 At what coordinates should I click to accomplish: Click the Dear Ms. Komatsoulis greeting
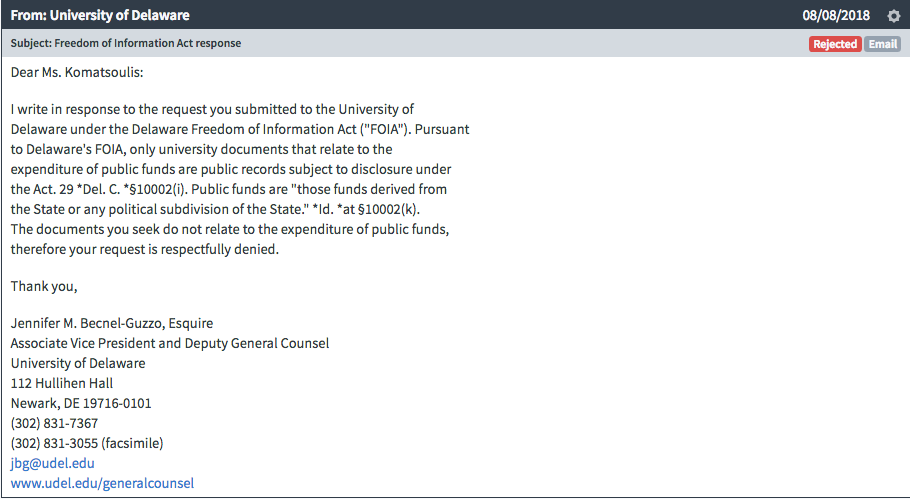coord(77,73)
